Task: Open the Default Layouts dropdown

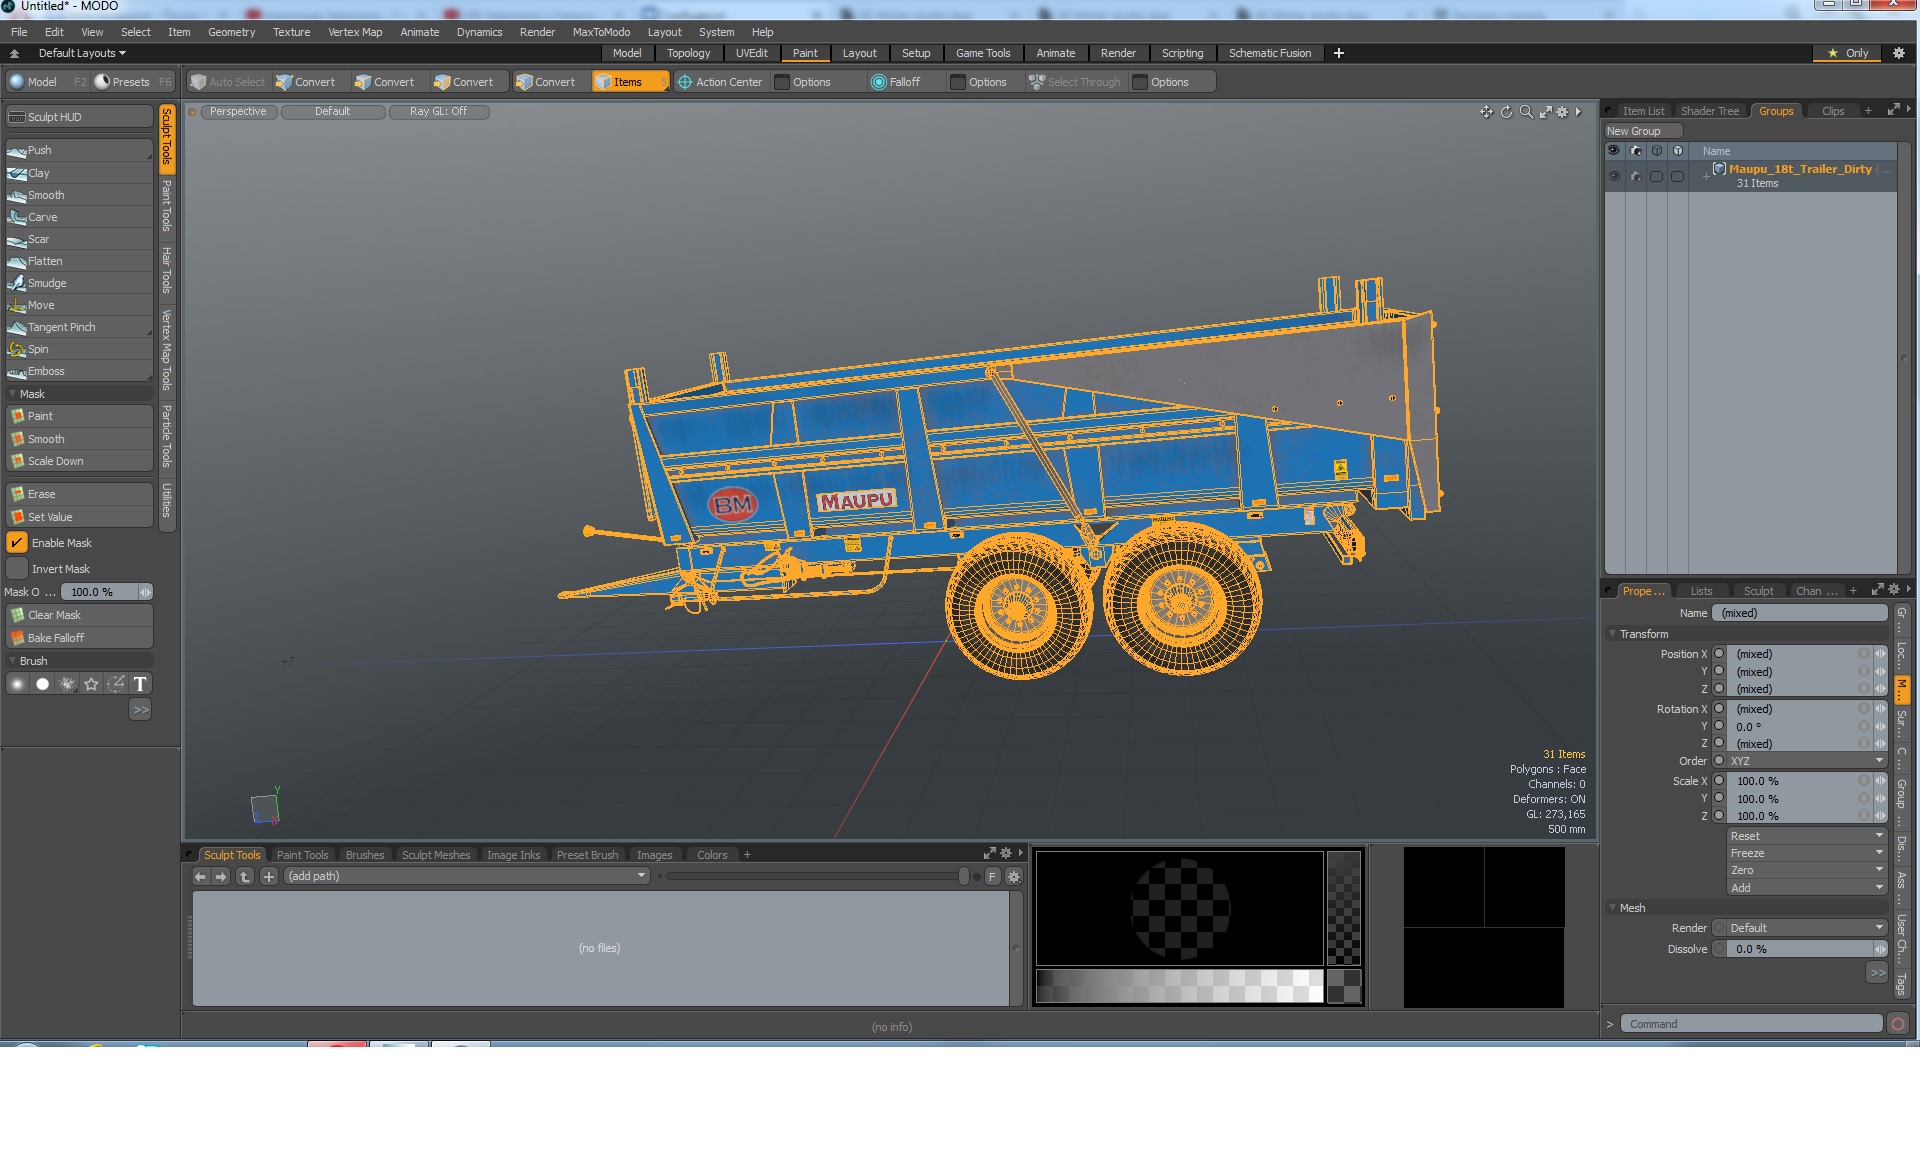Action: (82, 53)
